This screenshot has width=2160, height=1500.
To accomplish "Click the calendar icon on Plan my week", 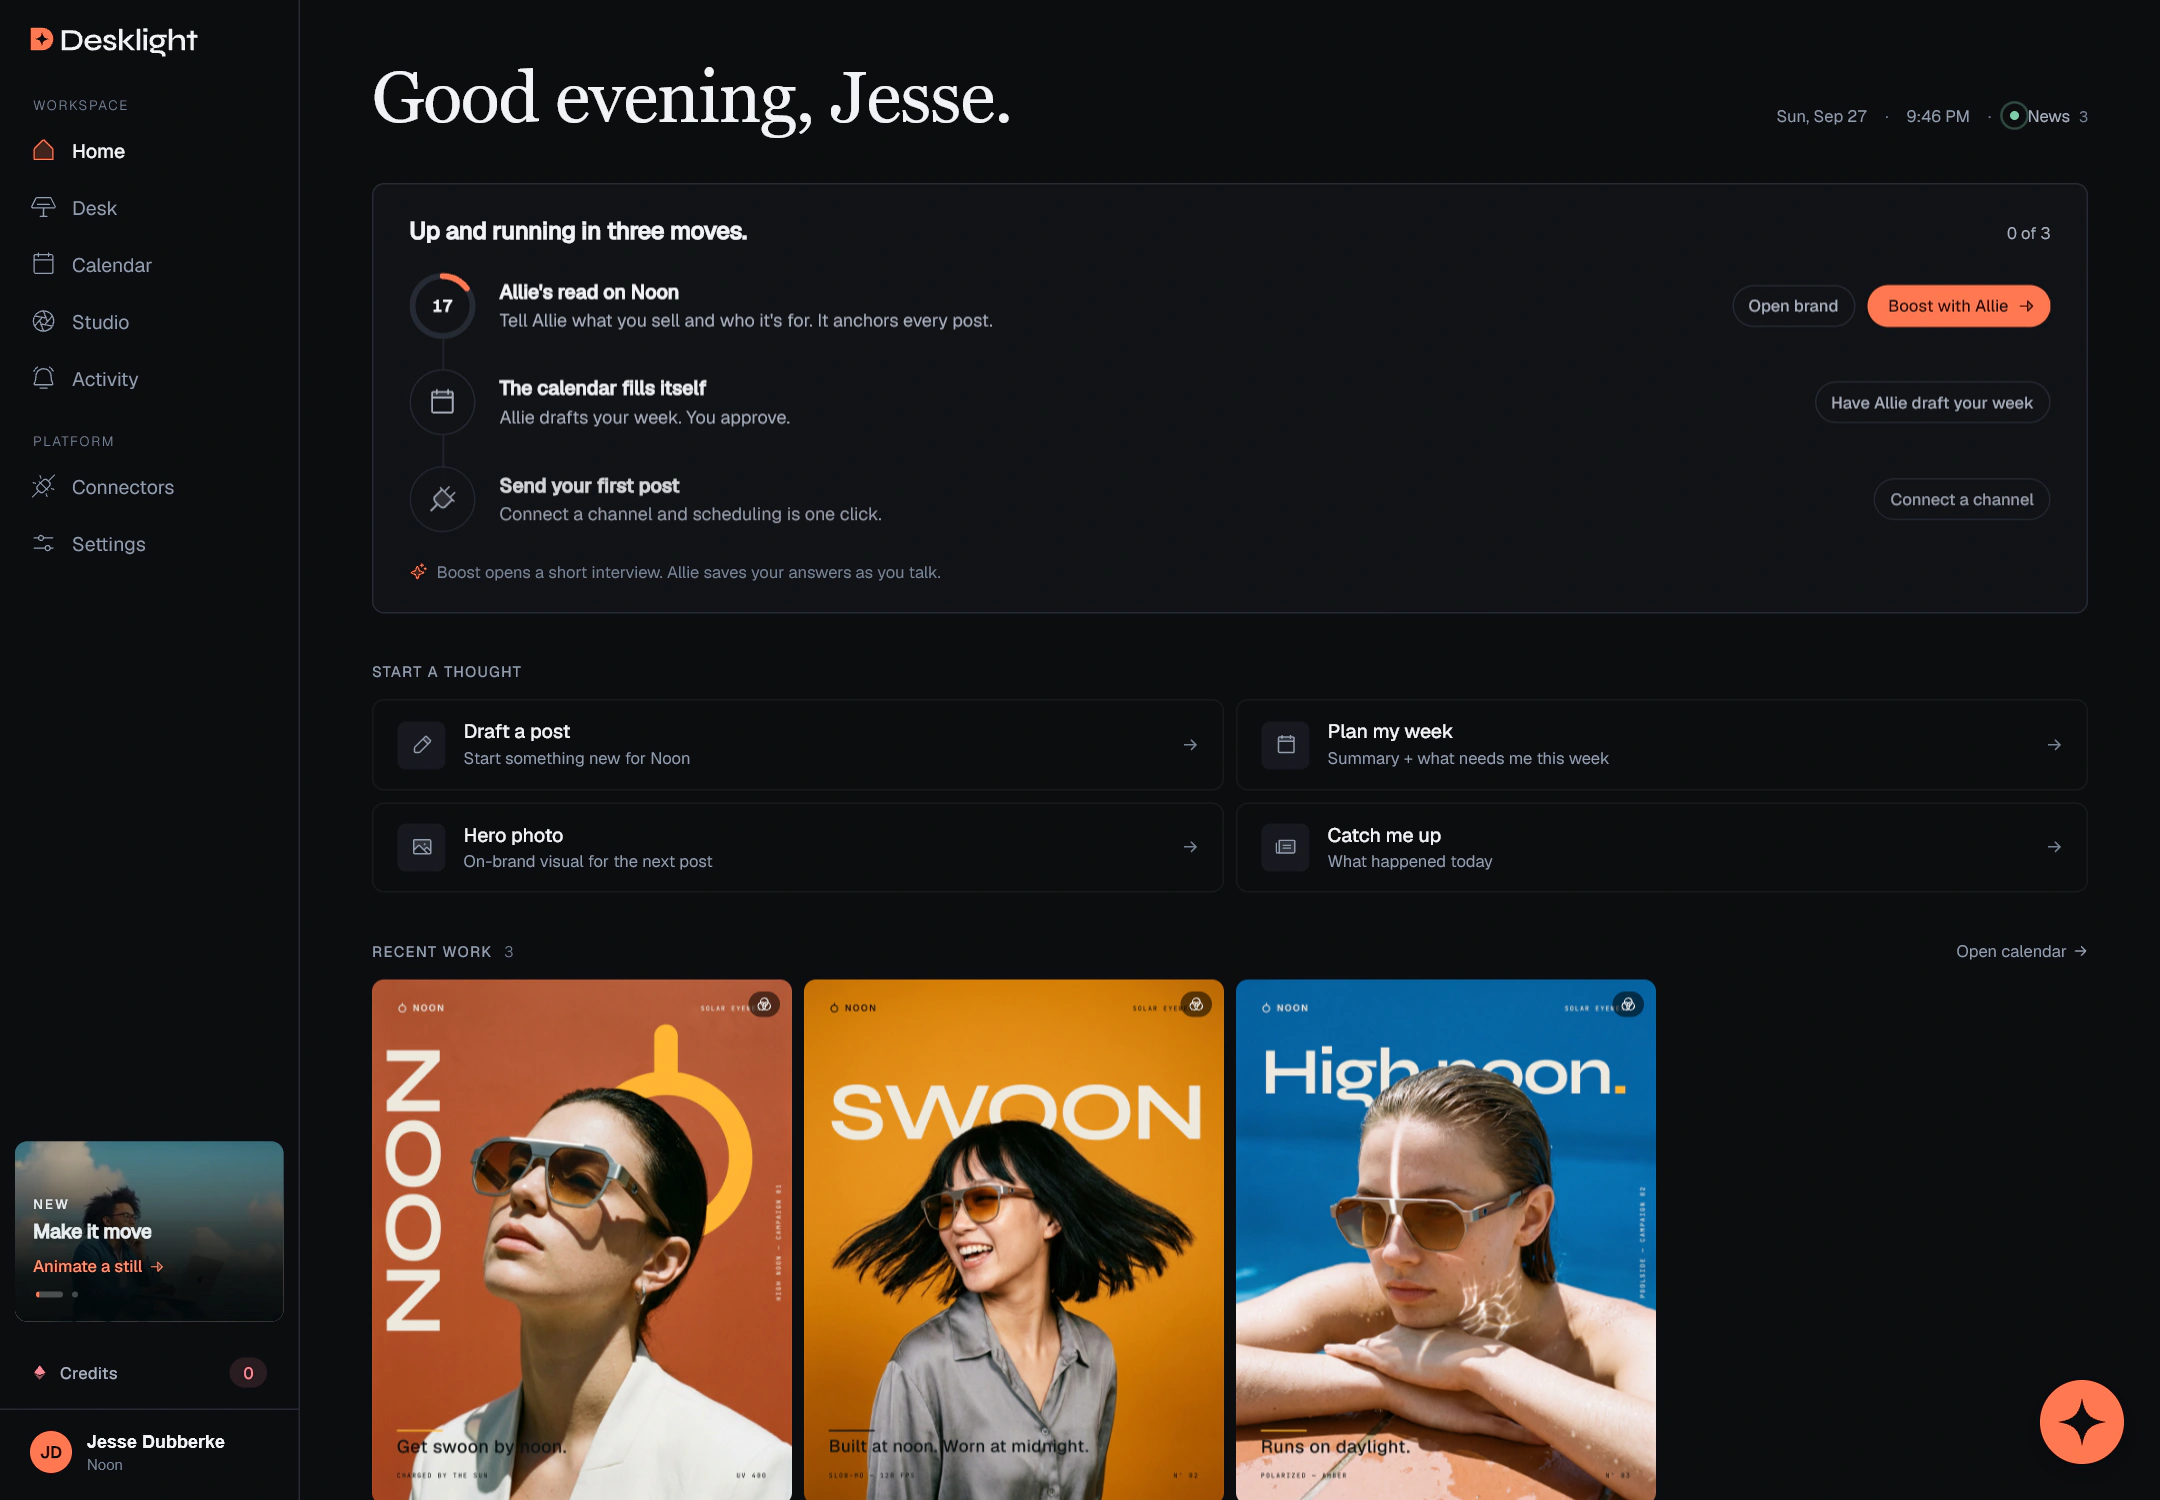I will pyautogui.click(x=1286, y=745).
